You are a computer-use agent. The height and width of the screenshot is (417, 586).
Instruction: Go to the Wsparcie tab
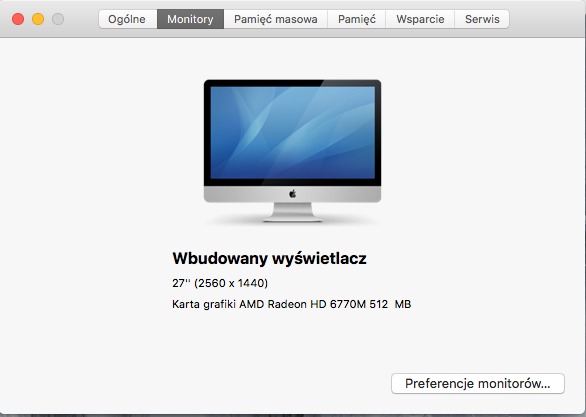[x=420, y=19]
